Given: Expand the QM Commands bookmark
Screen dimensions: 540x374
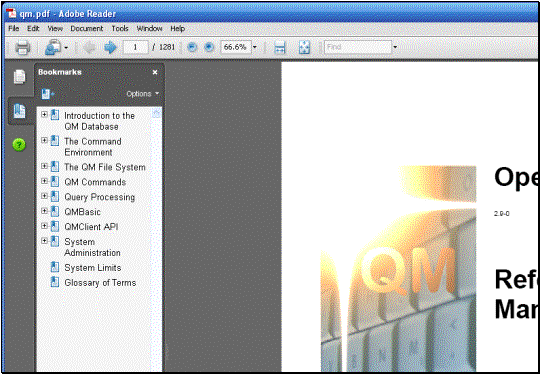Looking at the screenshot, I should coord(44,181).
